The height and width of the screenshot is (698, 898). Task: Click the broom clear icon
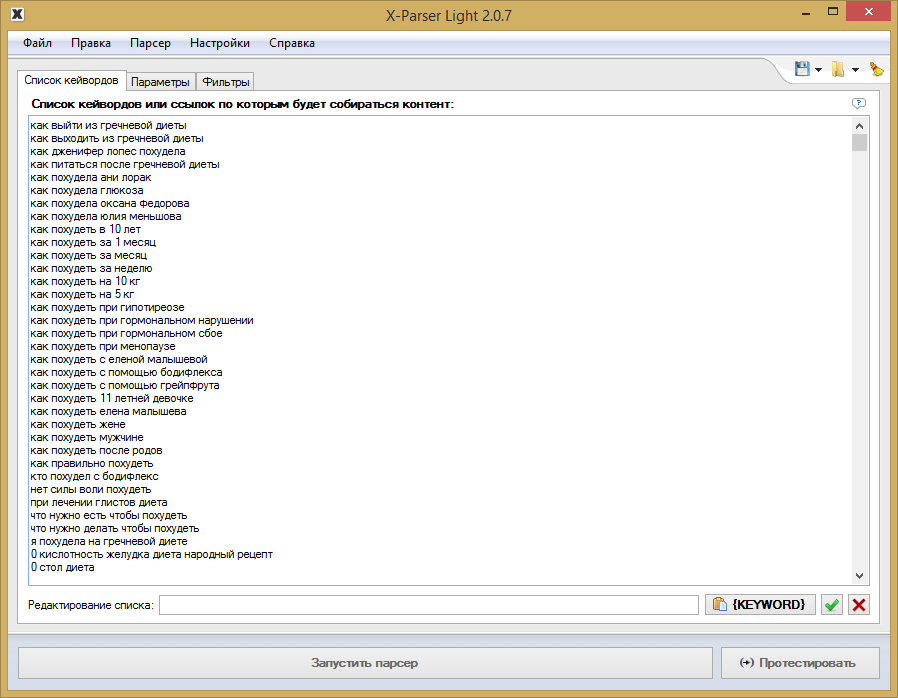pyautogui.click(x=876, y=69)
